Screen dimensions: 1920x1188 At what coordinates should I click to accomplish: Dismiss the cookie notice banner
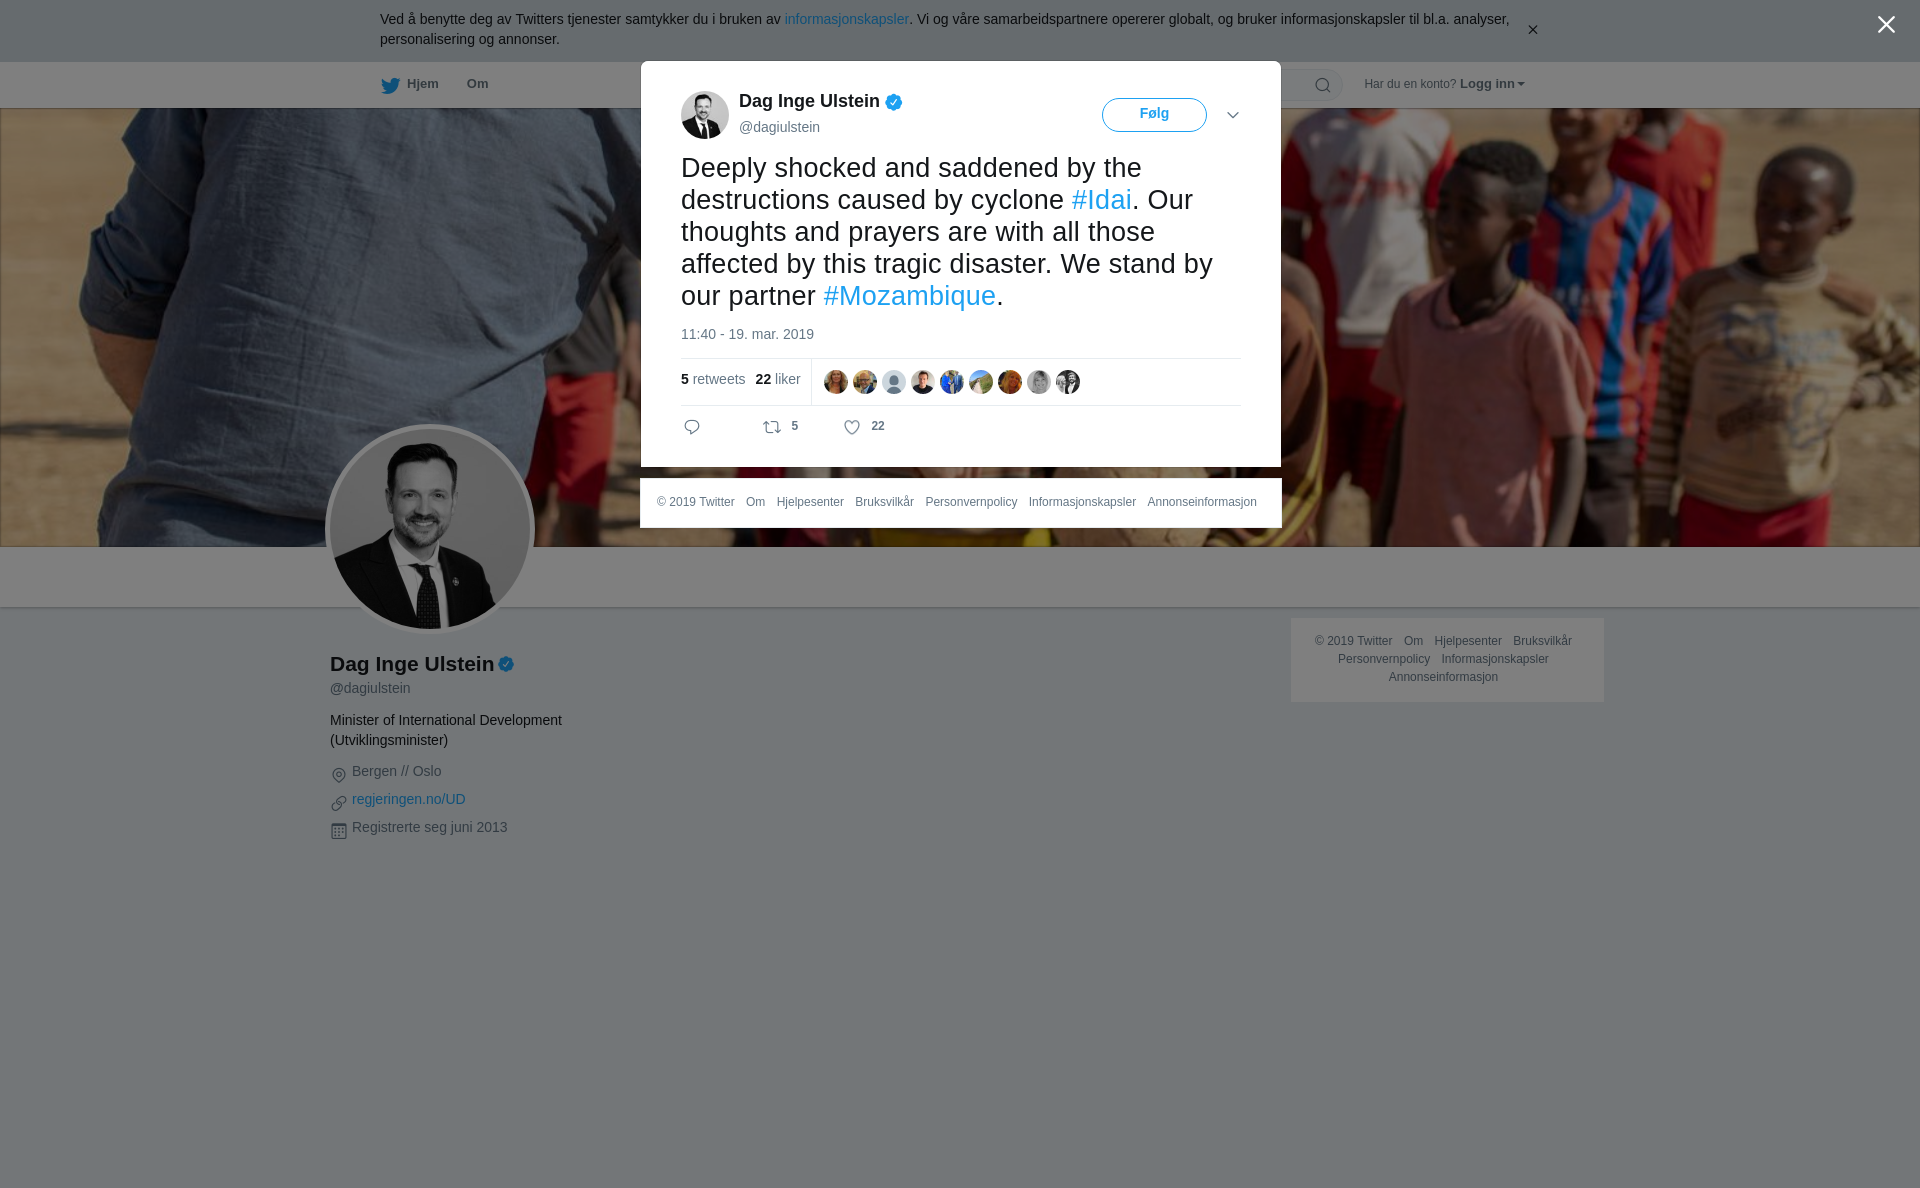(1532, 30)
